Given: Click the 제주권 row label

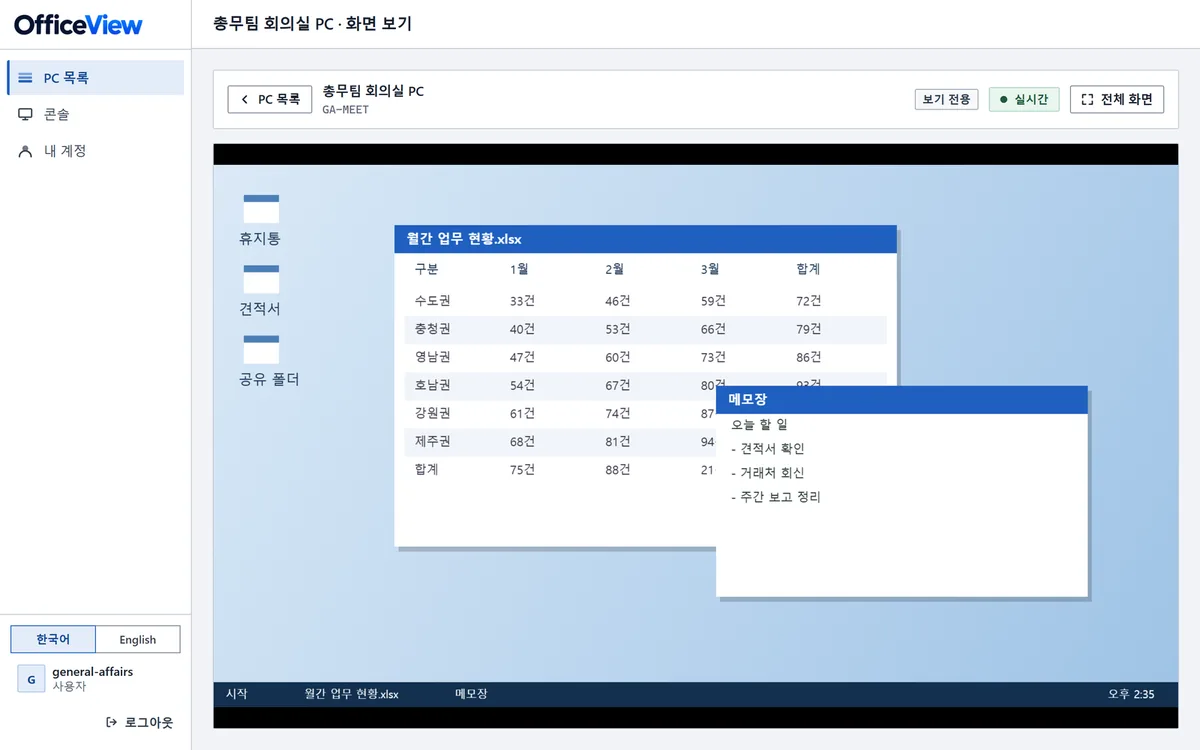Looking at the screenshot, I should tap(432, 441).
